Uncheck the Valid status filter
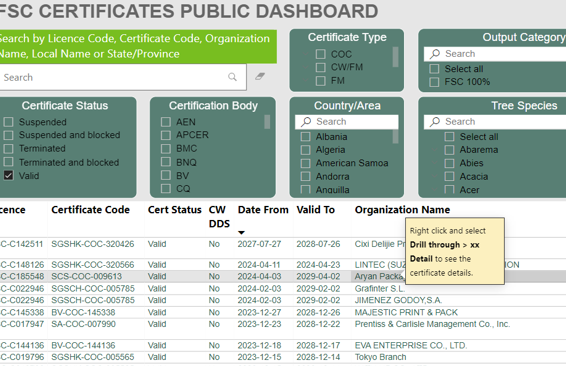Image resolution: width=566 pixels, height=366 pixels. [x=8, y=176]
